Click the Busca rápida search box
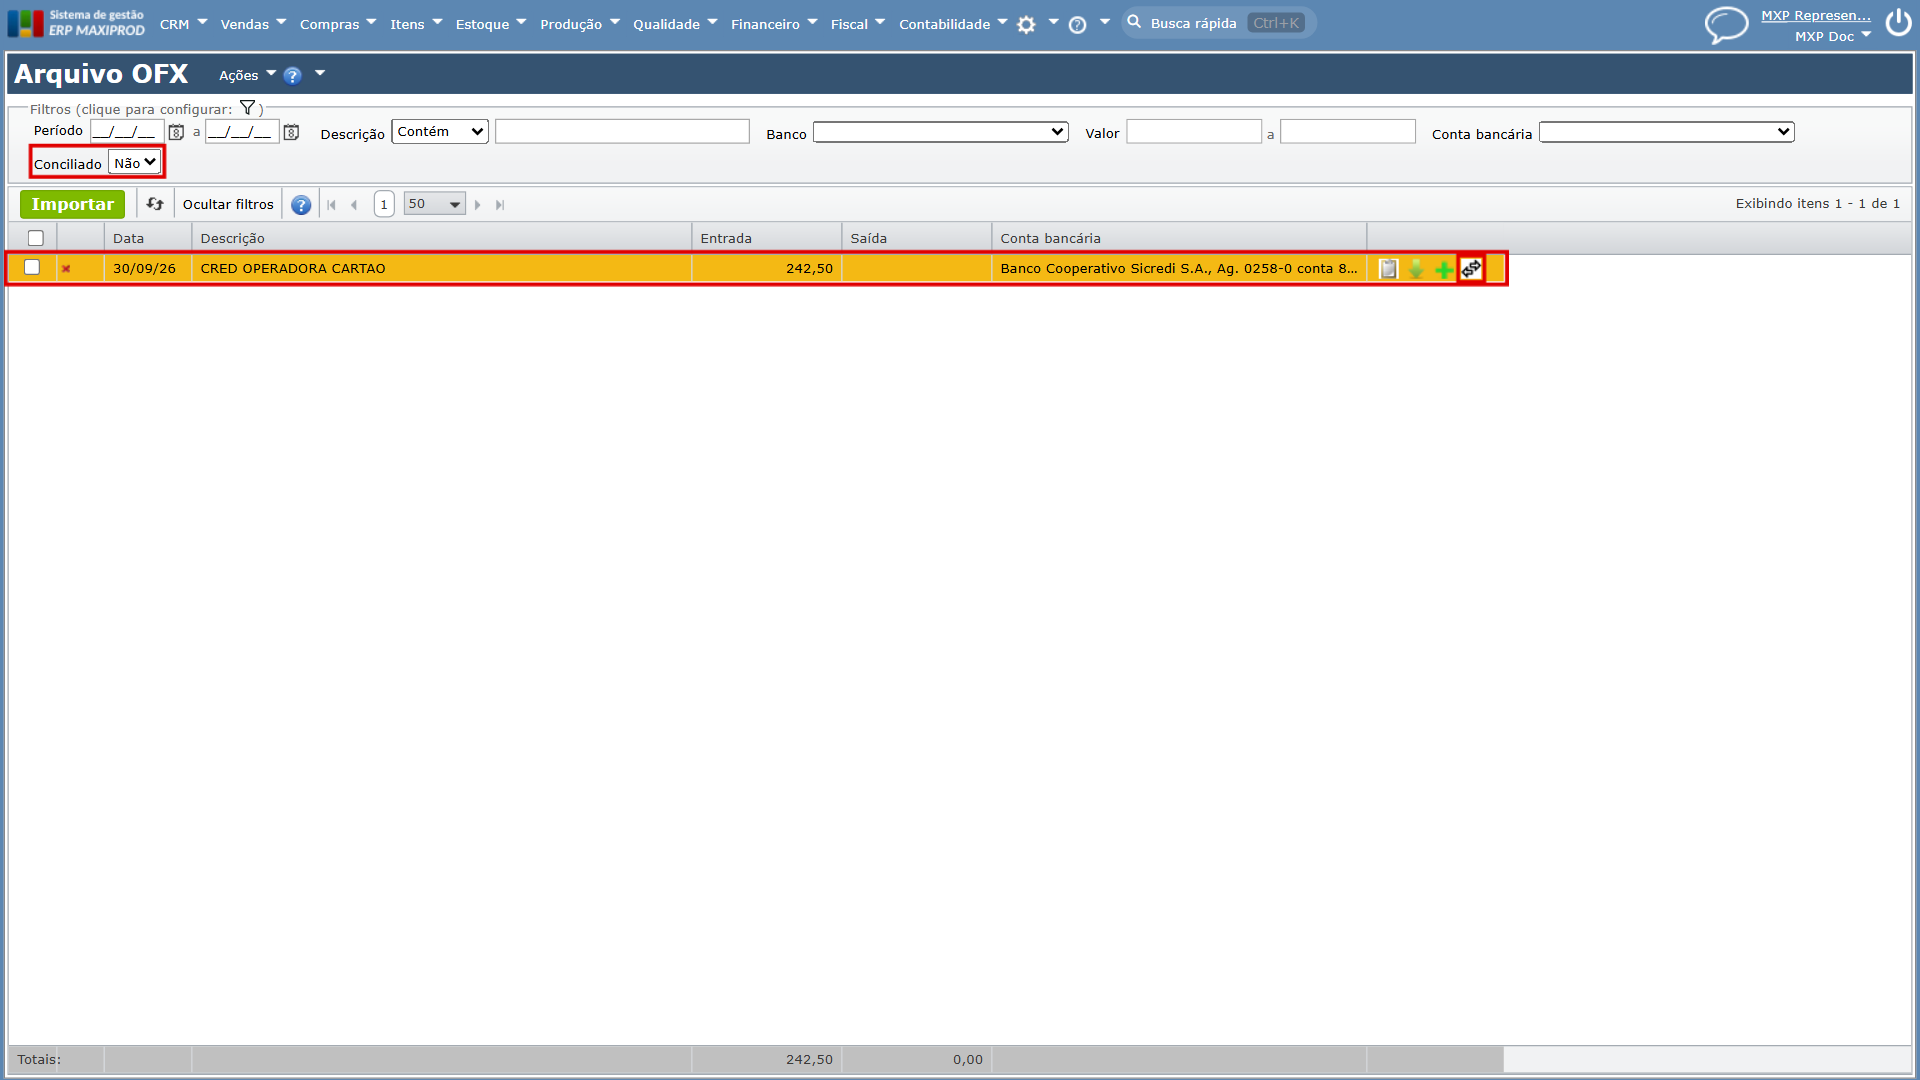Screen dimensions: 1920x1080 [x=1218, y=23]
